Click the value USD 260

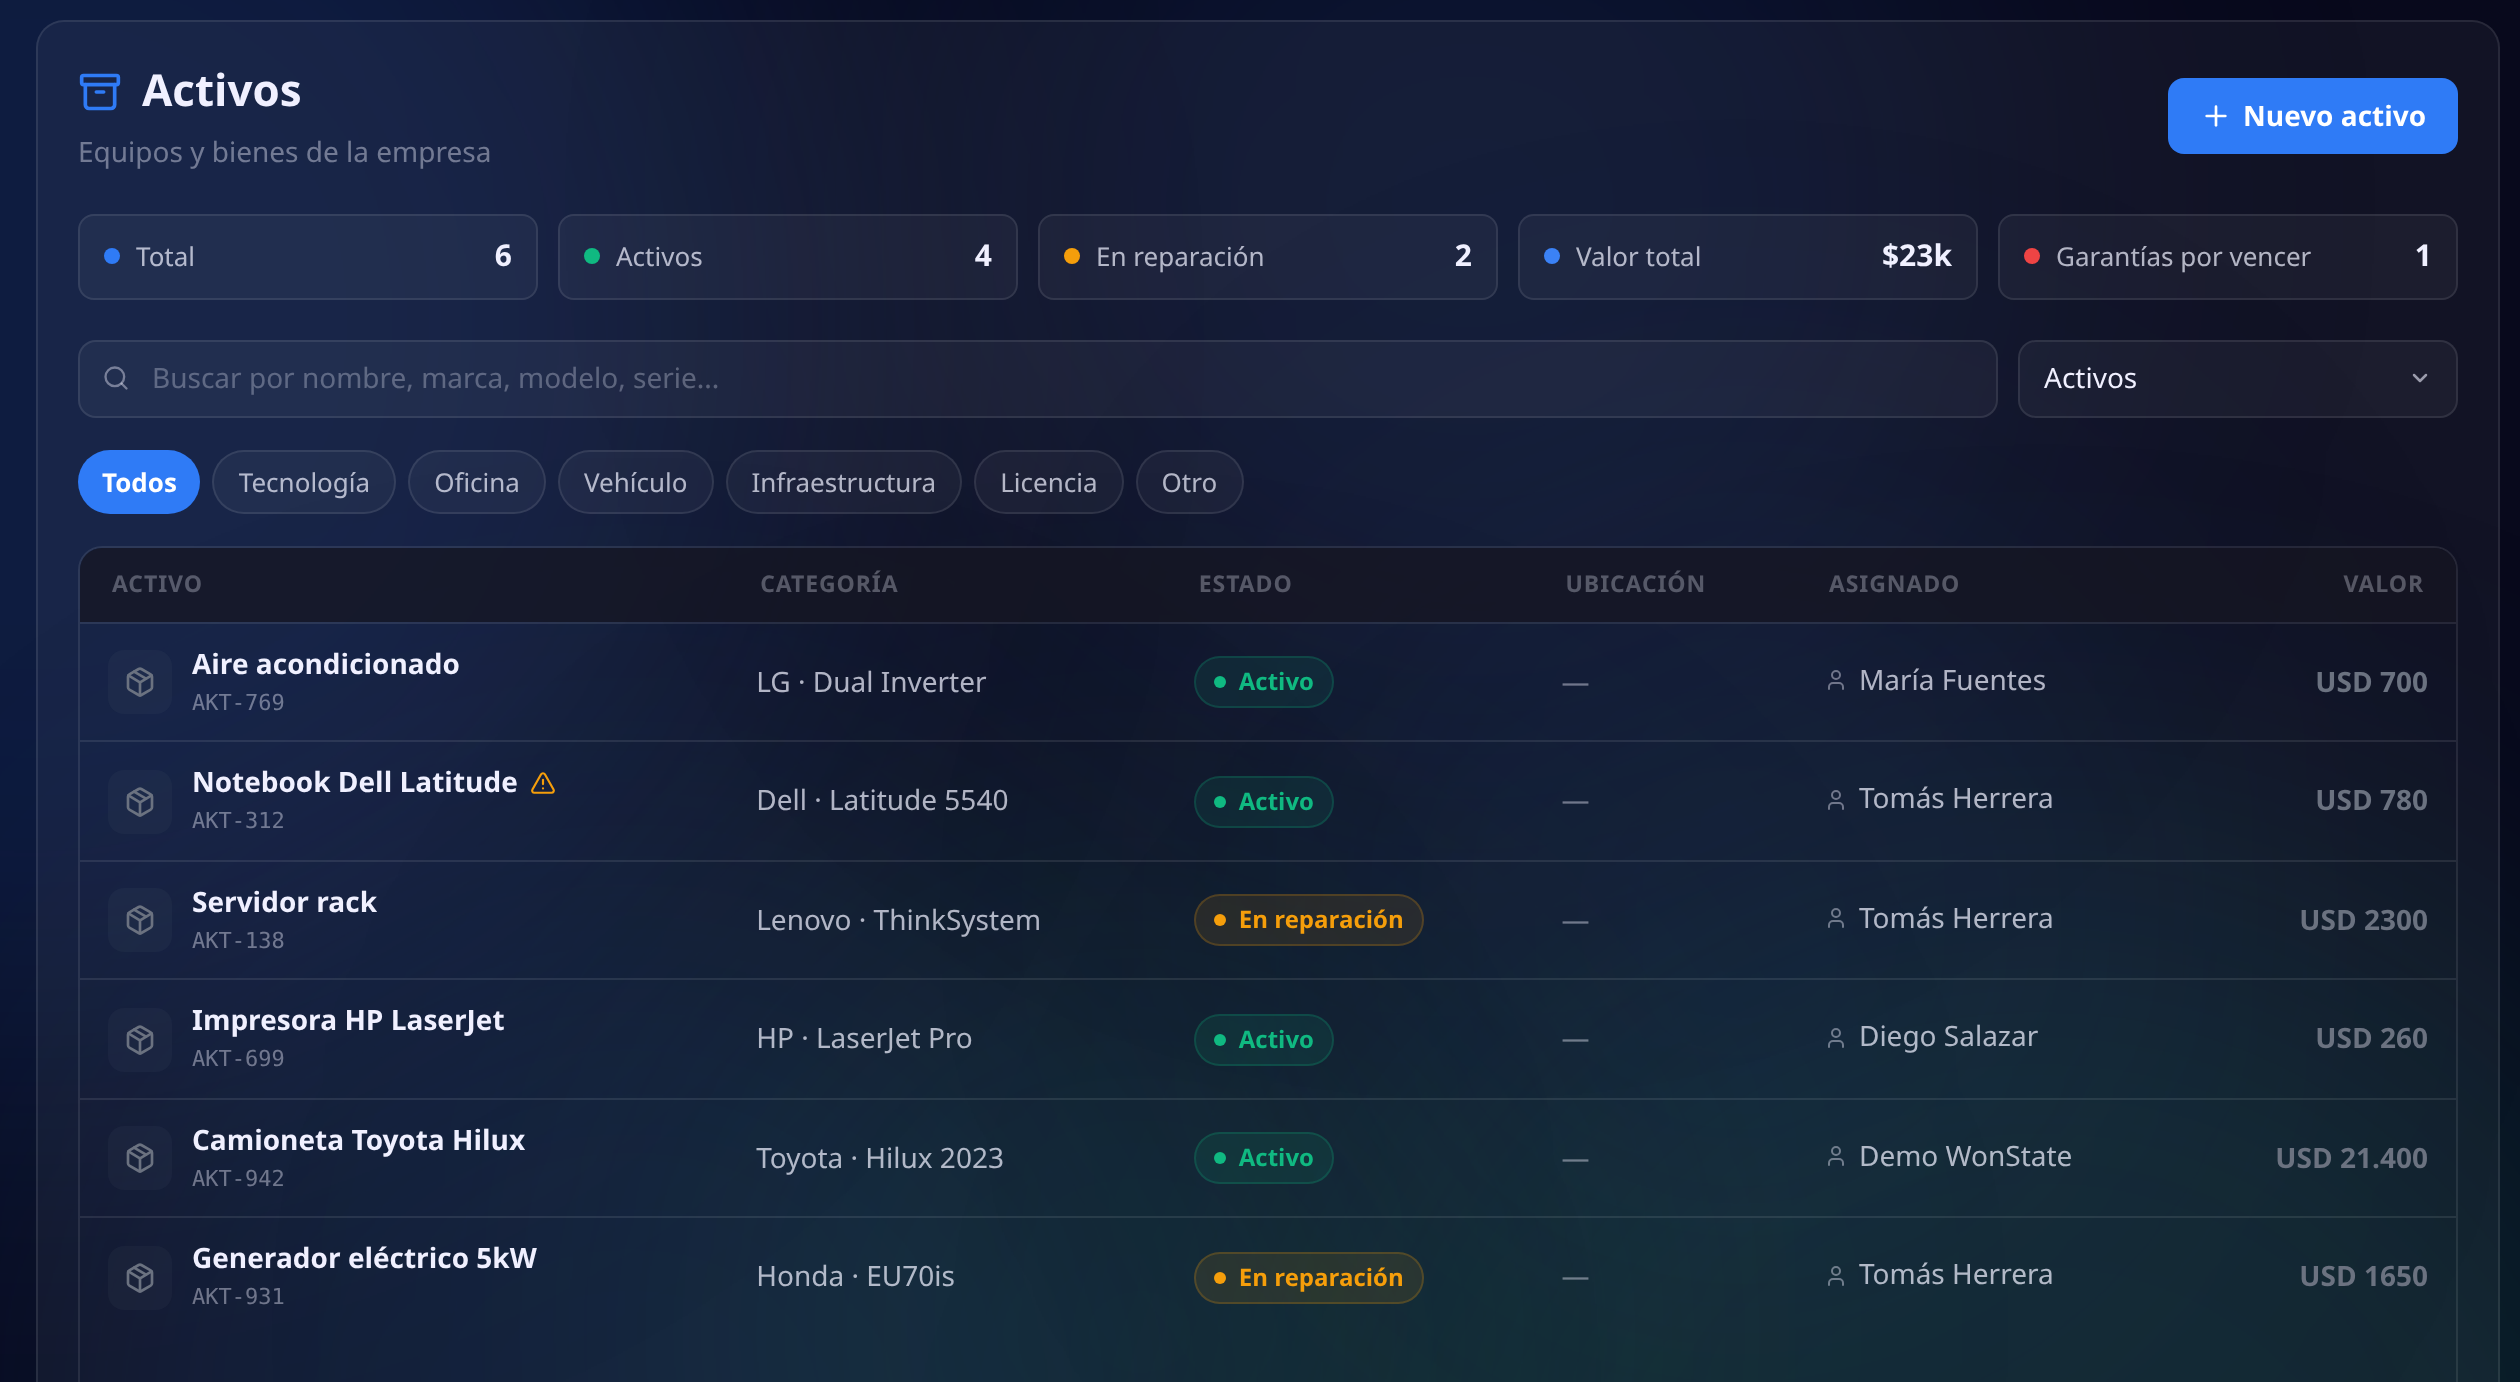[2372, 1038]
